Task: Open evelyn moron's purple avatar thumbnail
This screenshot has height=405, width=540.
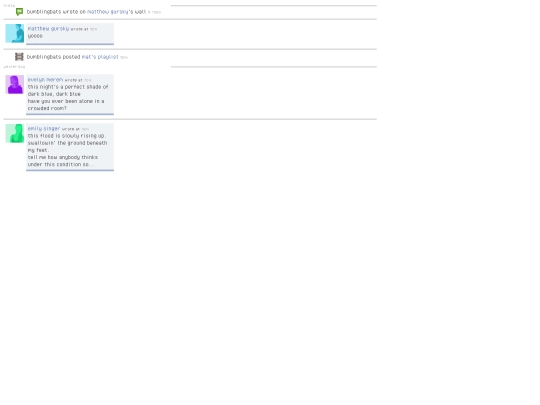Action: 15,84
